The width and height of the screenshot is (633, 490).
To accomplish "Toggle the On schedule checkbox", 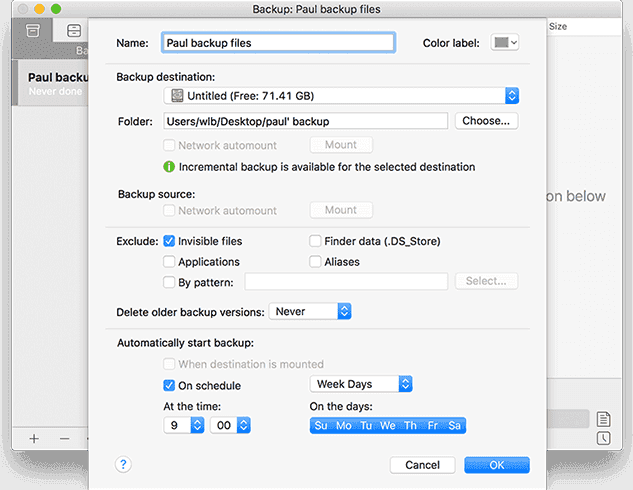I will 170,385.
